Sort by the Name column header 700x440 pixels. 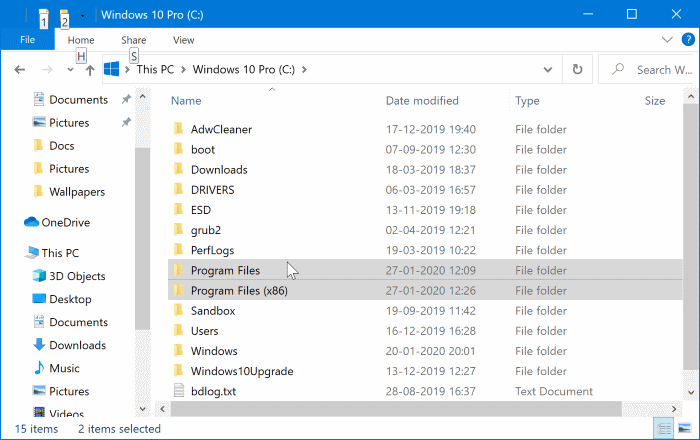[x=186, y=101]
